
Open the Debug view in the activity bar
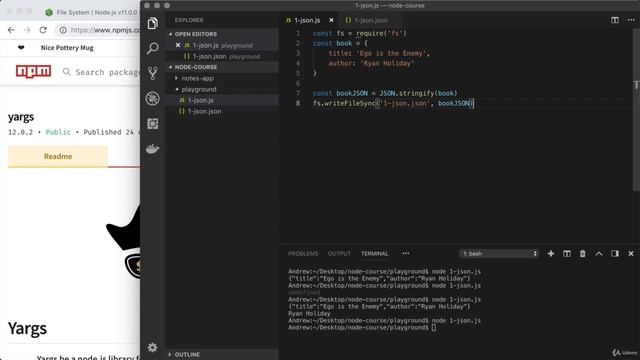tap(153, 98)
